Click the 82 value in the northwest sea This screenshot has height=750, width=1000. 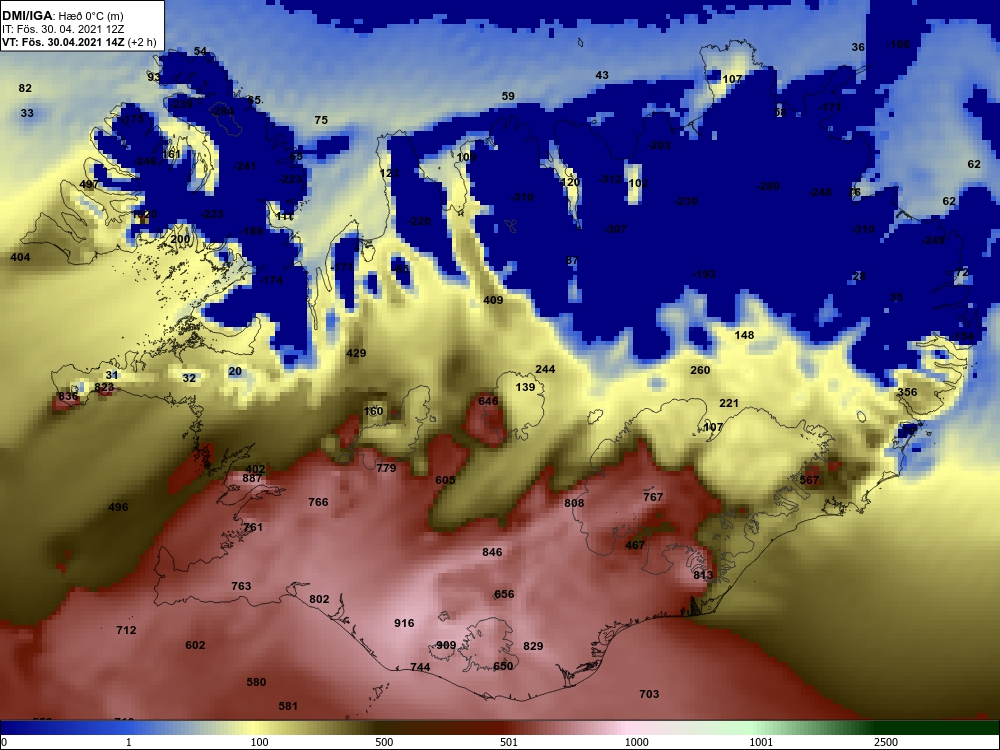(25, 88)
